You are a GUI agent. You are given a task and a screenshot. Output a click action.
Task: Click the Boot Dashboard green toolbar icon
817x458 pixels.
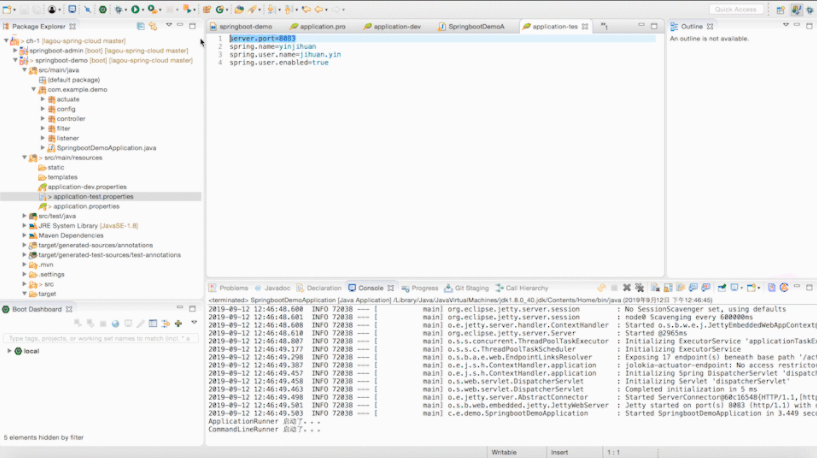(103, 9)
